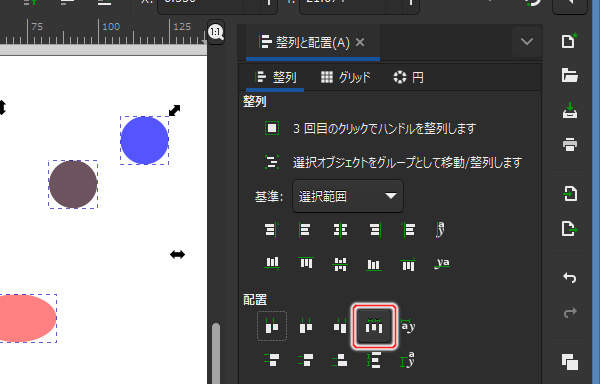
Task: Distribute top edges equidistantly
Action: (272, 360)
